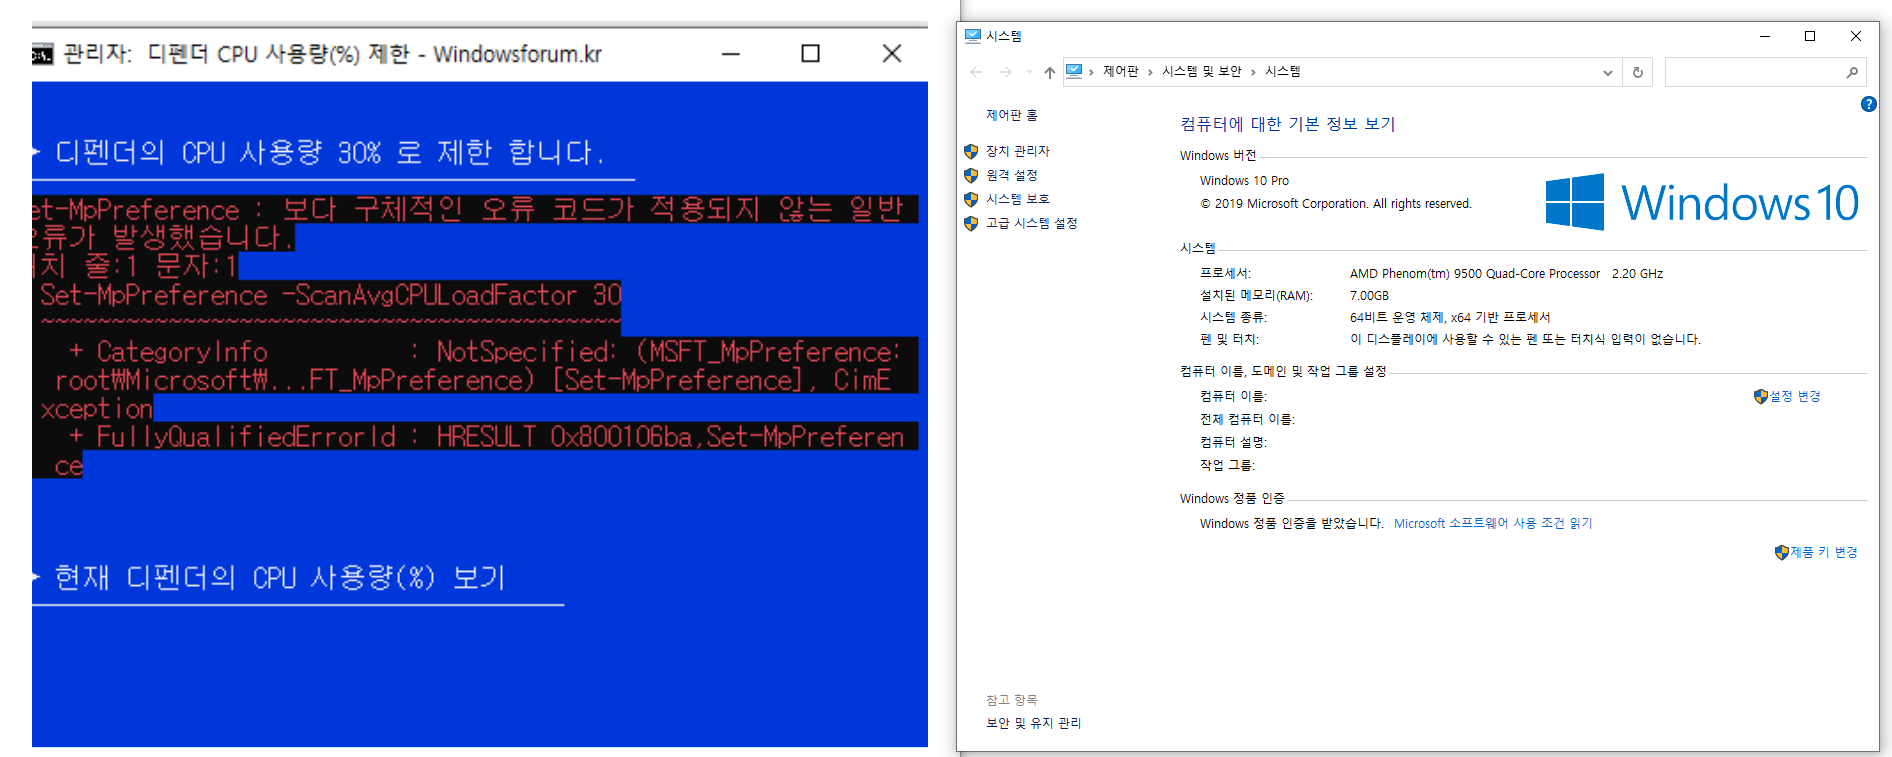
Task: Expand the chevron after 제어판 breadcrumb
Action: [1151, 72]
